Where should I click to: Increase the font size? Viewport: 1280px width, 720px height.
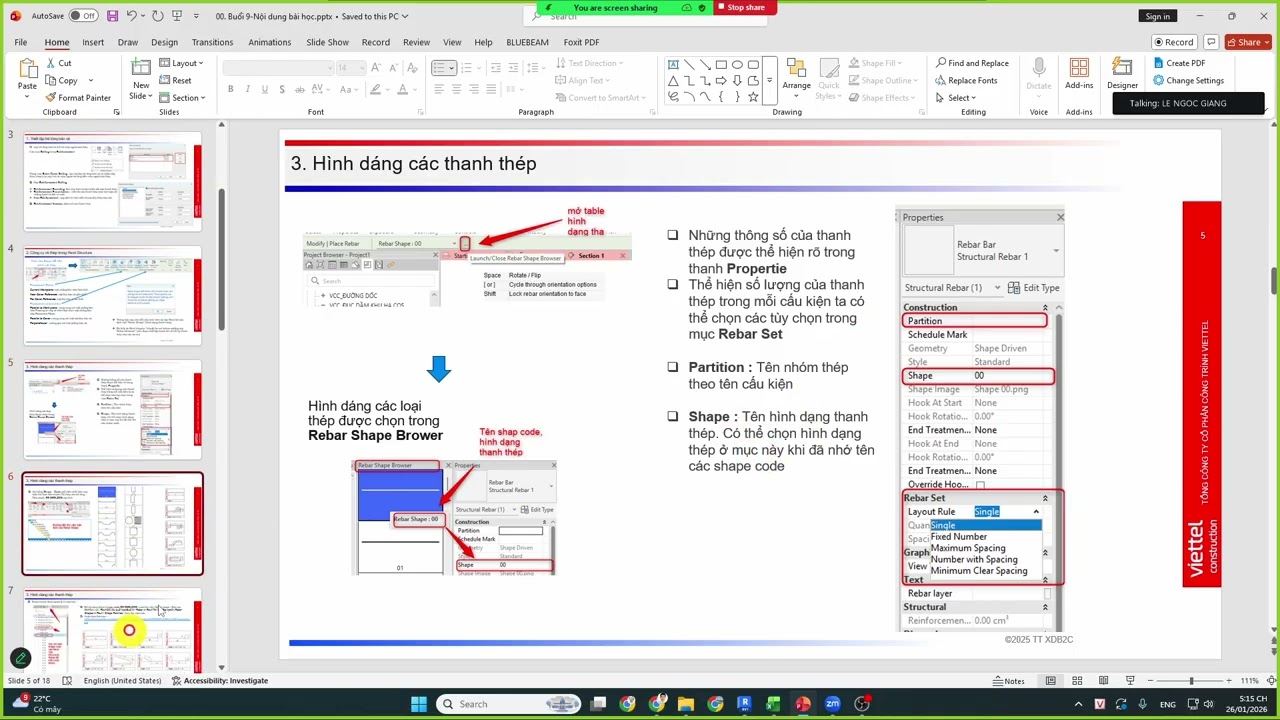pyautogui.click(x=379, y=67)
